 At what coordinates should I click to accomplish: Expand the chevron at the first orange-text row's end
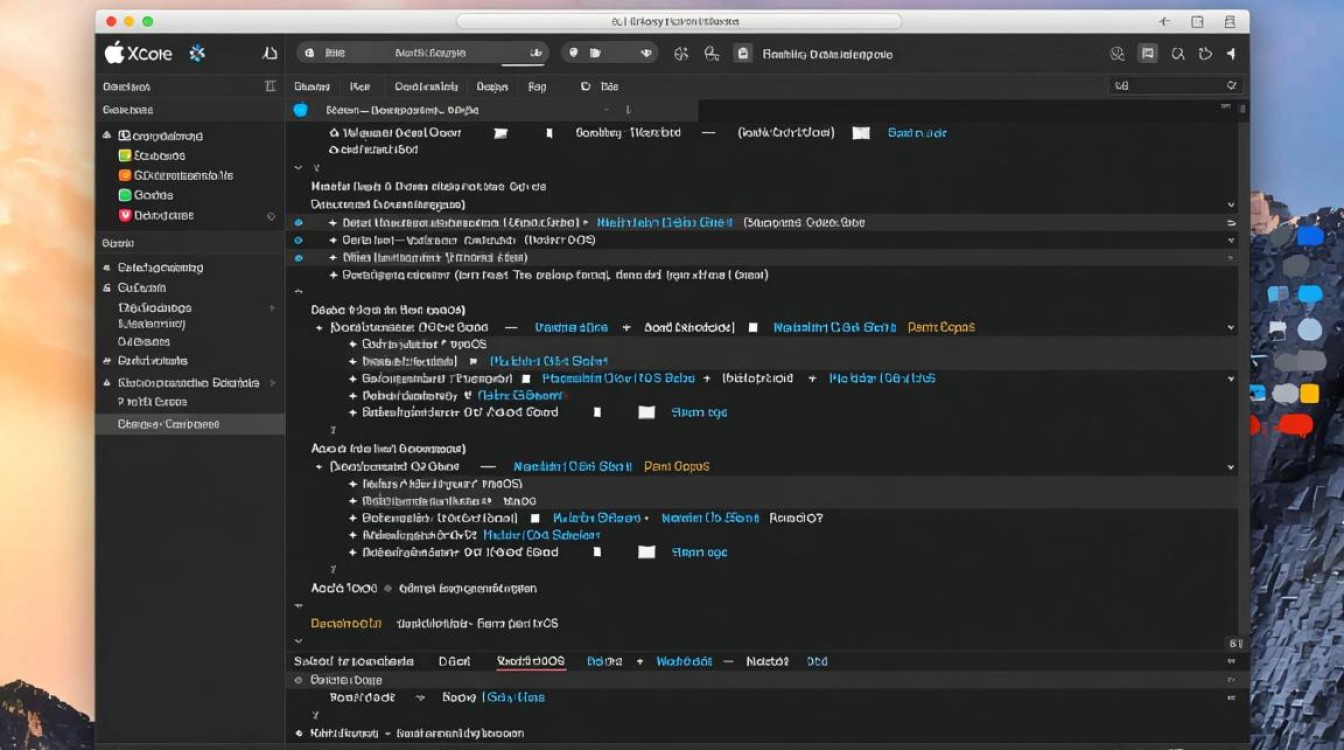(1230, 327)
